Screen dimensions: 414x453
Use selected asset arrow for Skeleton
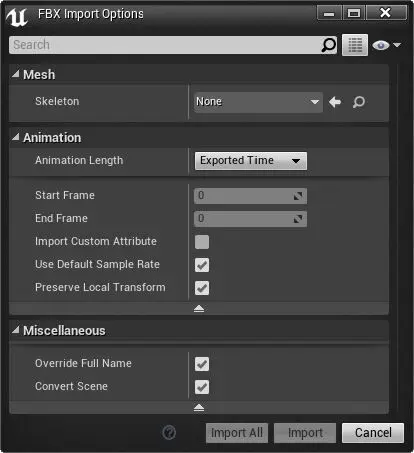pos(335,102)
